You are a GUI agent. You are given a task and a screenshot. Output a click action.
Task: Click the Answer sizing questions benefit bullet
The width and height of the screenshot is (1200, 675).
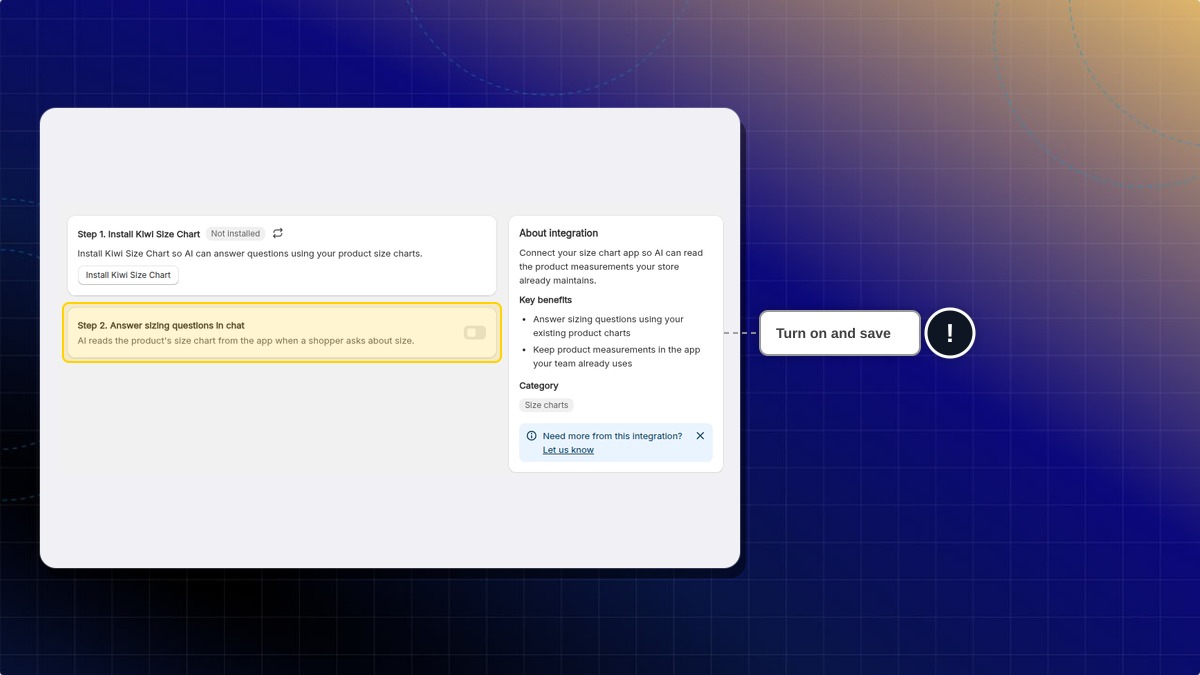pyautogui.click(x=608, y=326)
